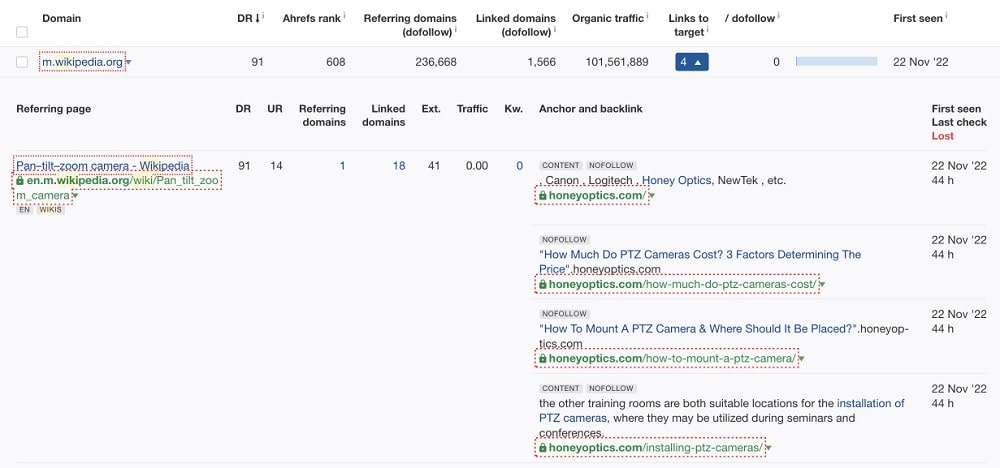Open m.wikipedia.org domain dropdown arrow

coord(128,62)
